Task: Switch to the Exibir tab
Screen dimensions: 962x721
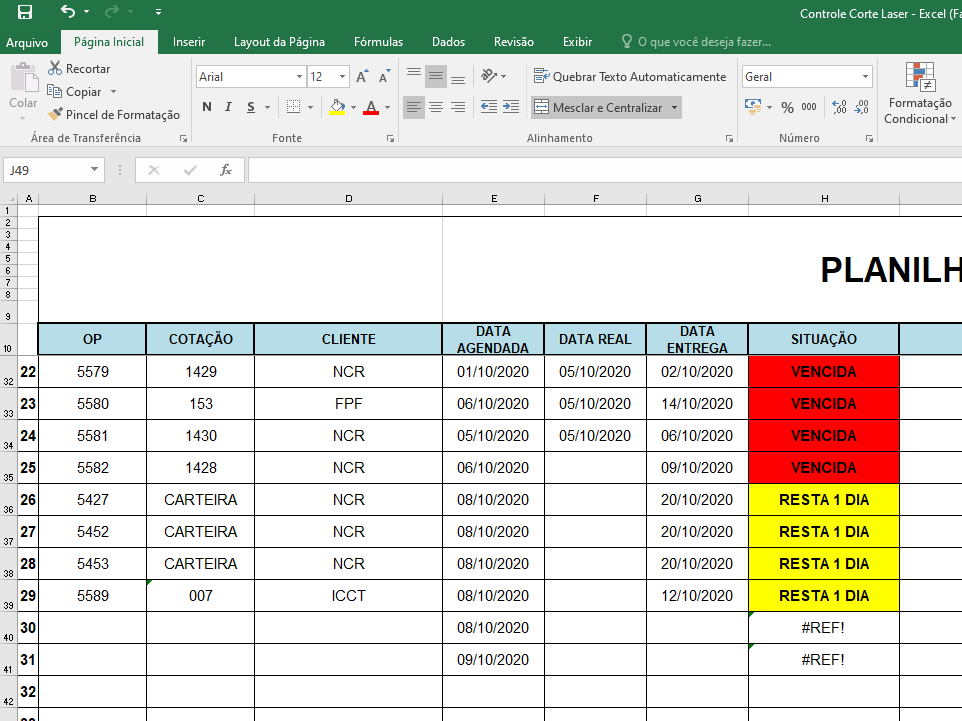Action: pyautogui.click(x=577, y=42)
